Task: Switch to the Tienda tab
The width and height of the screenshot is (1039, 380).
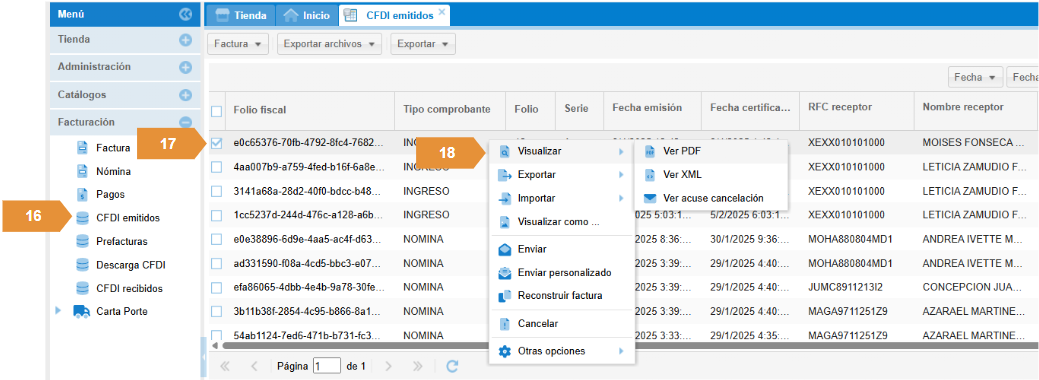Action: click(x=241, y=15)
